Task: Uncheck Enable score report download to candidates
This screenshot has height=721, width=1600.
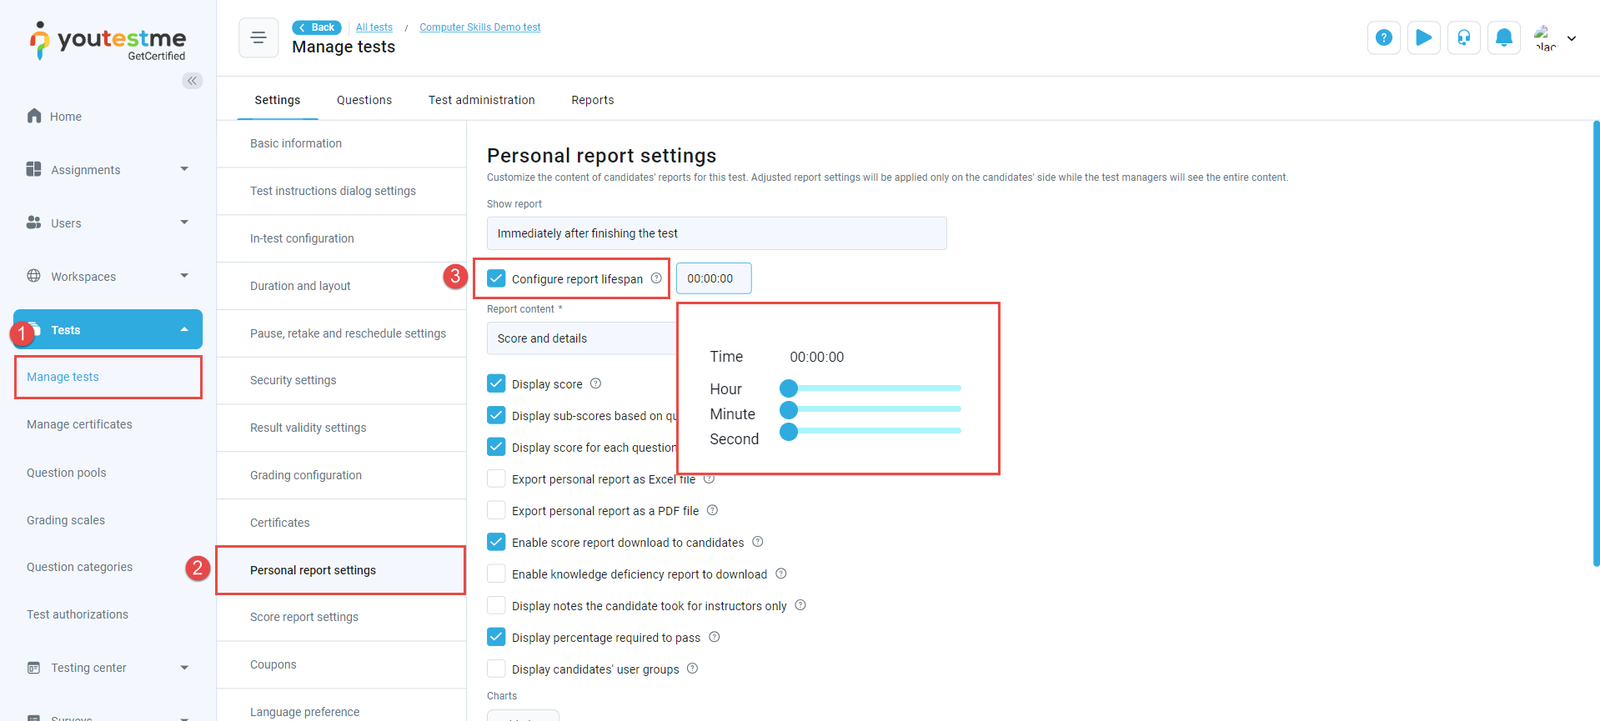Action: click(x=496, y=542)
